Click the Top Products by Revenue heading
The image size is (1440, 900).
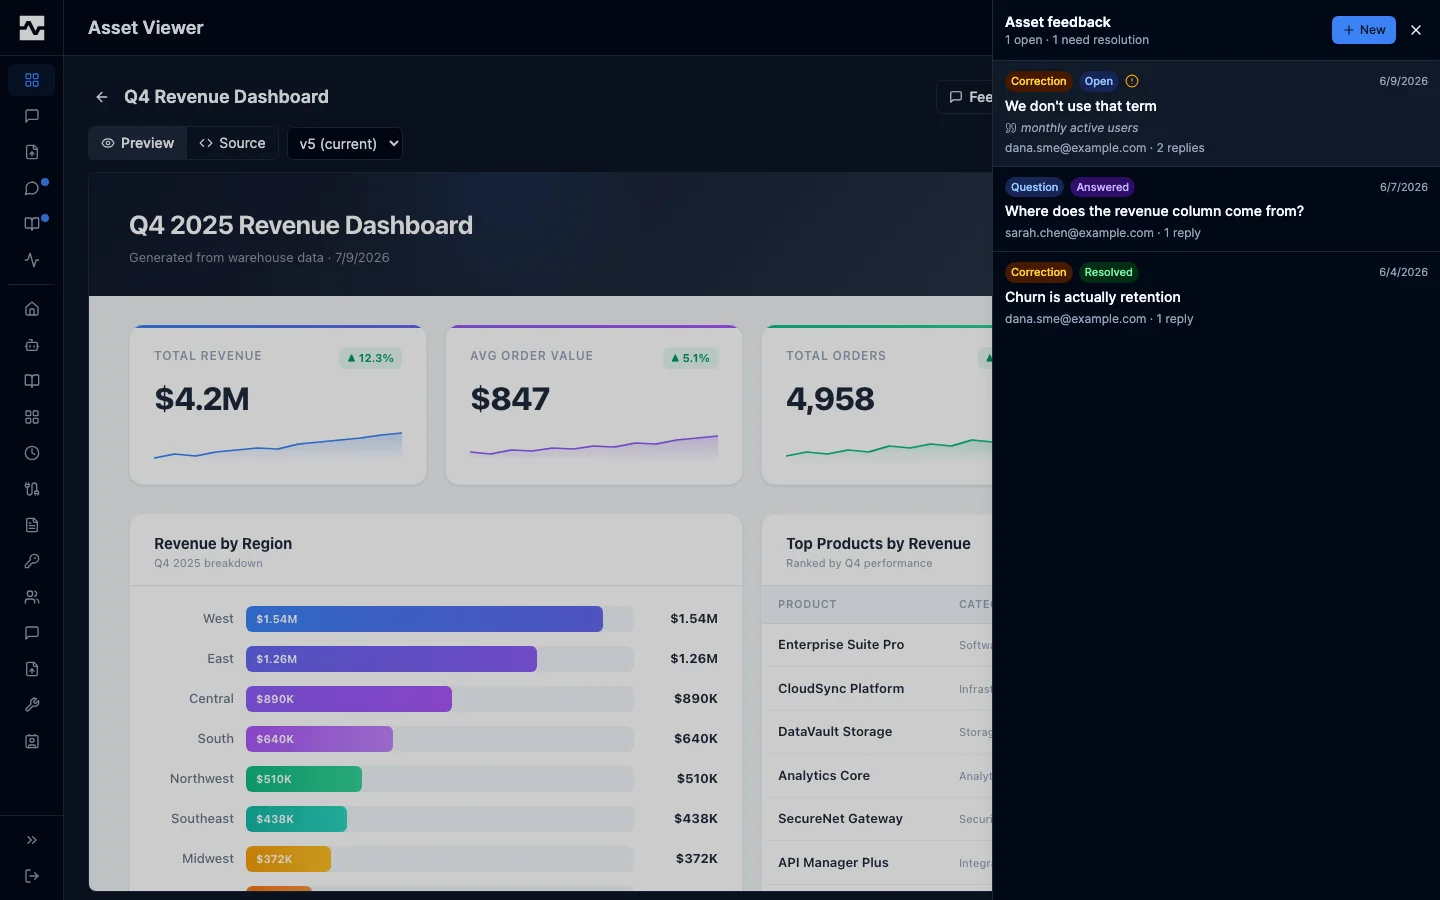coord(878,544)
